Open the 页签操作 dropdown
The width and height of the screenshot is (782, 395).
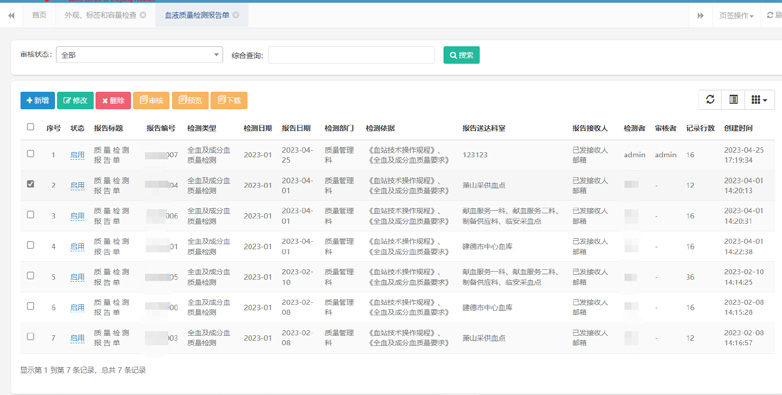tap(736, 15)
